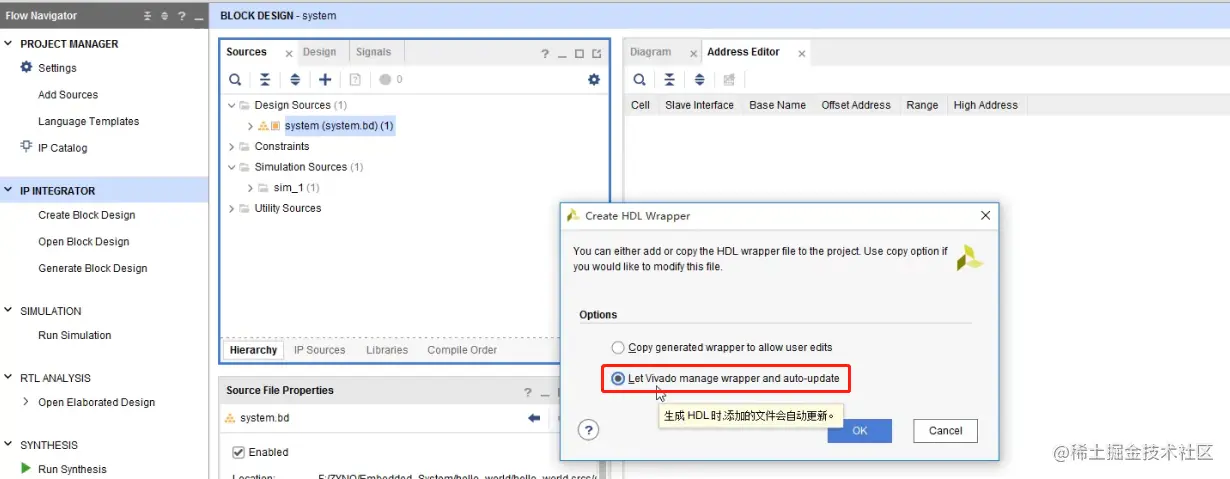Click the Settings gear in Project Manager

pyautogui.click(x=27, y=67)
